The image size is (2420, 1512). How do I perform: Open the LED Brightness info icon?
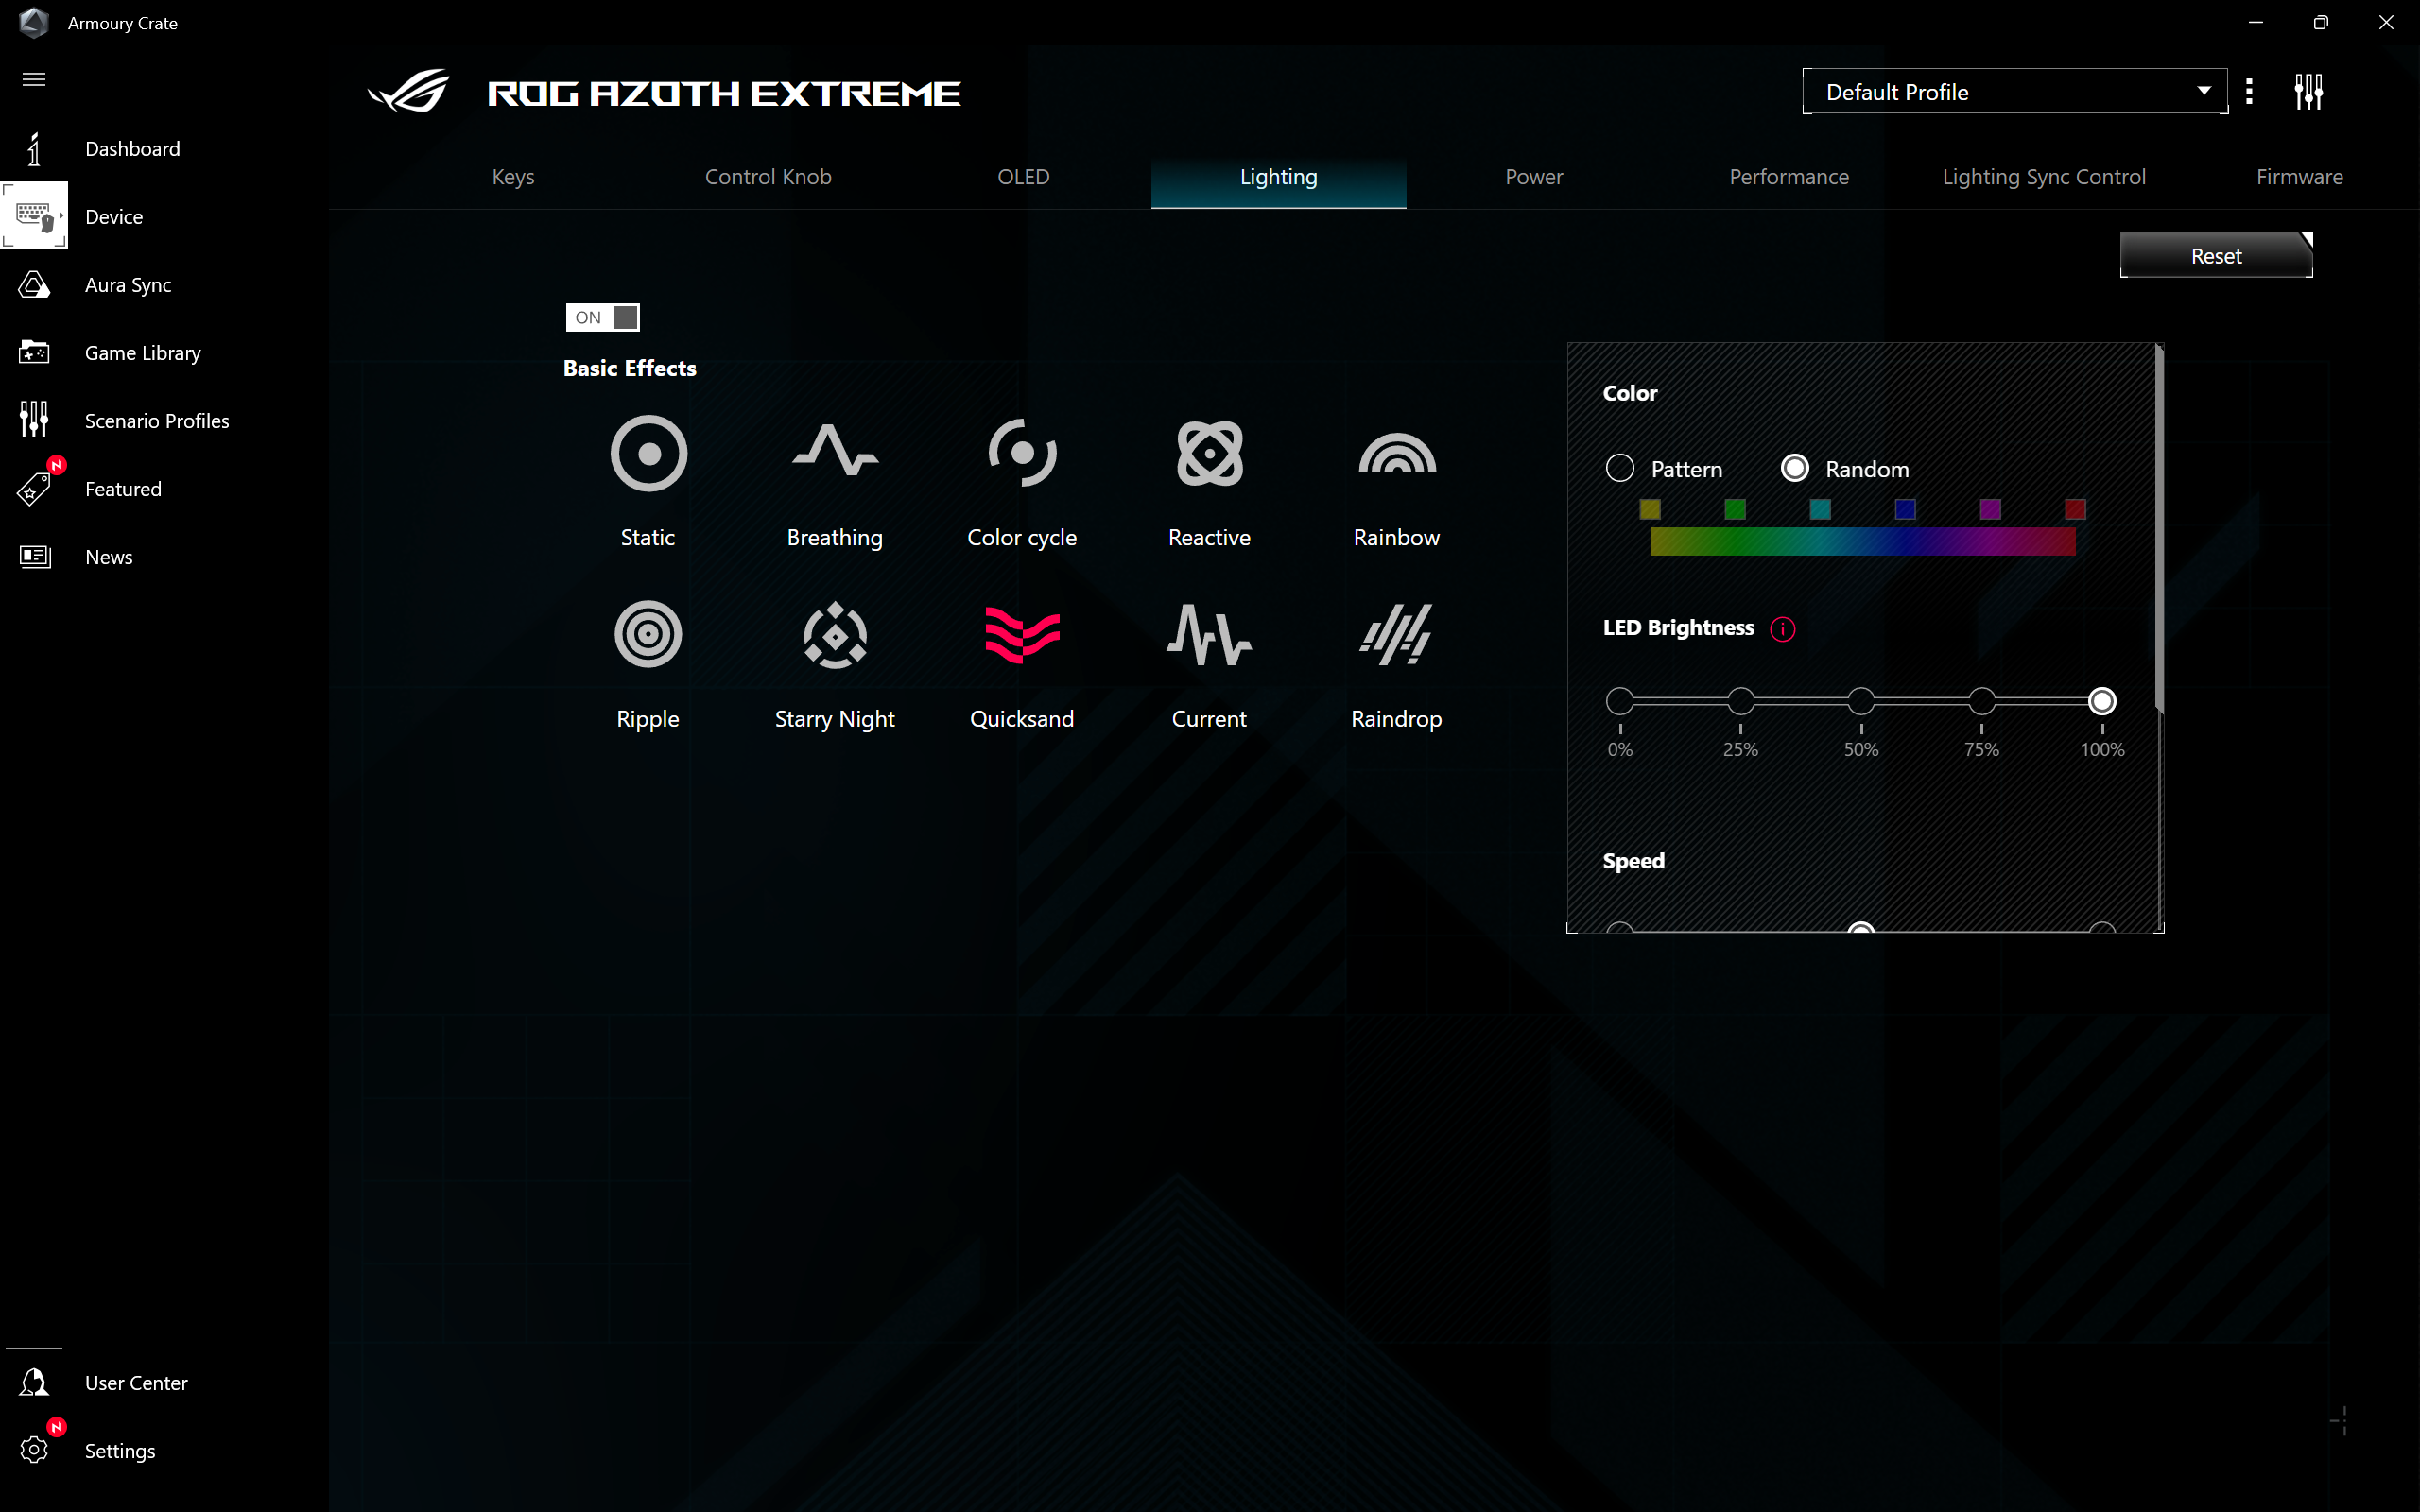click(1782, 629)
